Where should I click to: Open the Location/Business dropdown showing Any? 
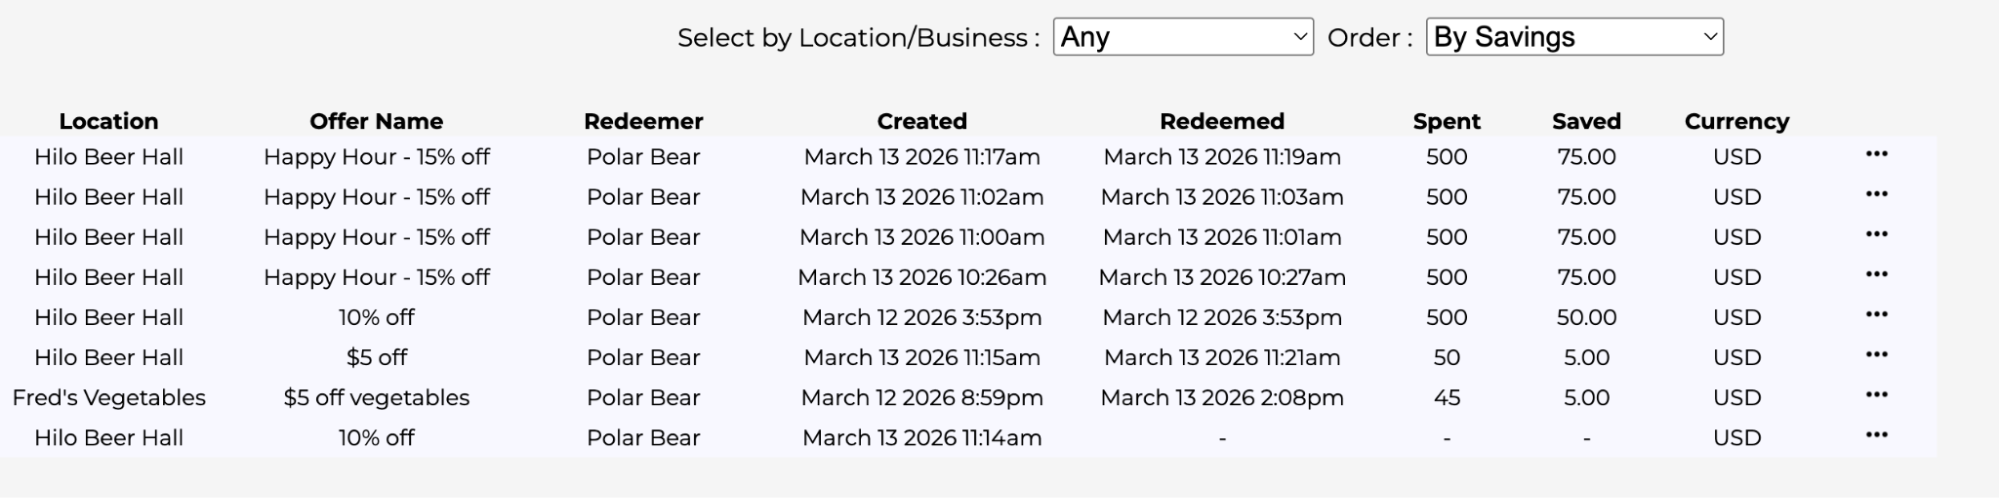1182,37
